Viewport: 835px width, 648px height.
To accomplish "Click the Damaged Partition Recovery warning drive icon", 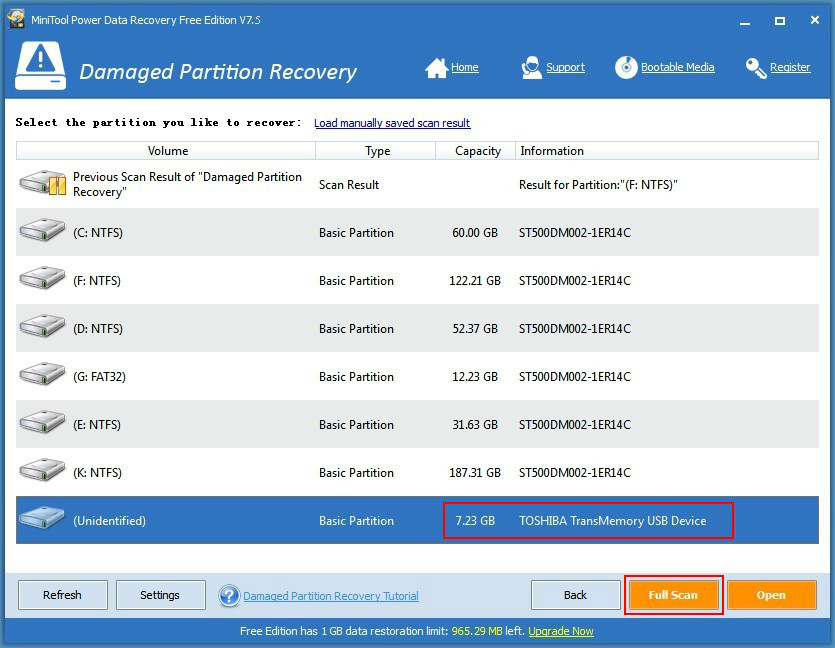I will click(x=40, y=66).
